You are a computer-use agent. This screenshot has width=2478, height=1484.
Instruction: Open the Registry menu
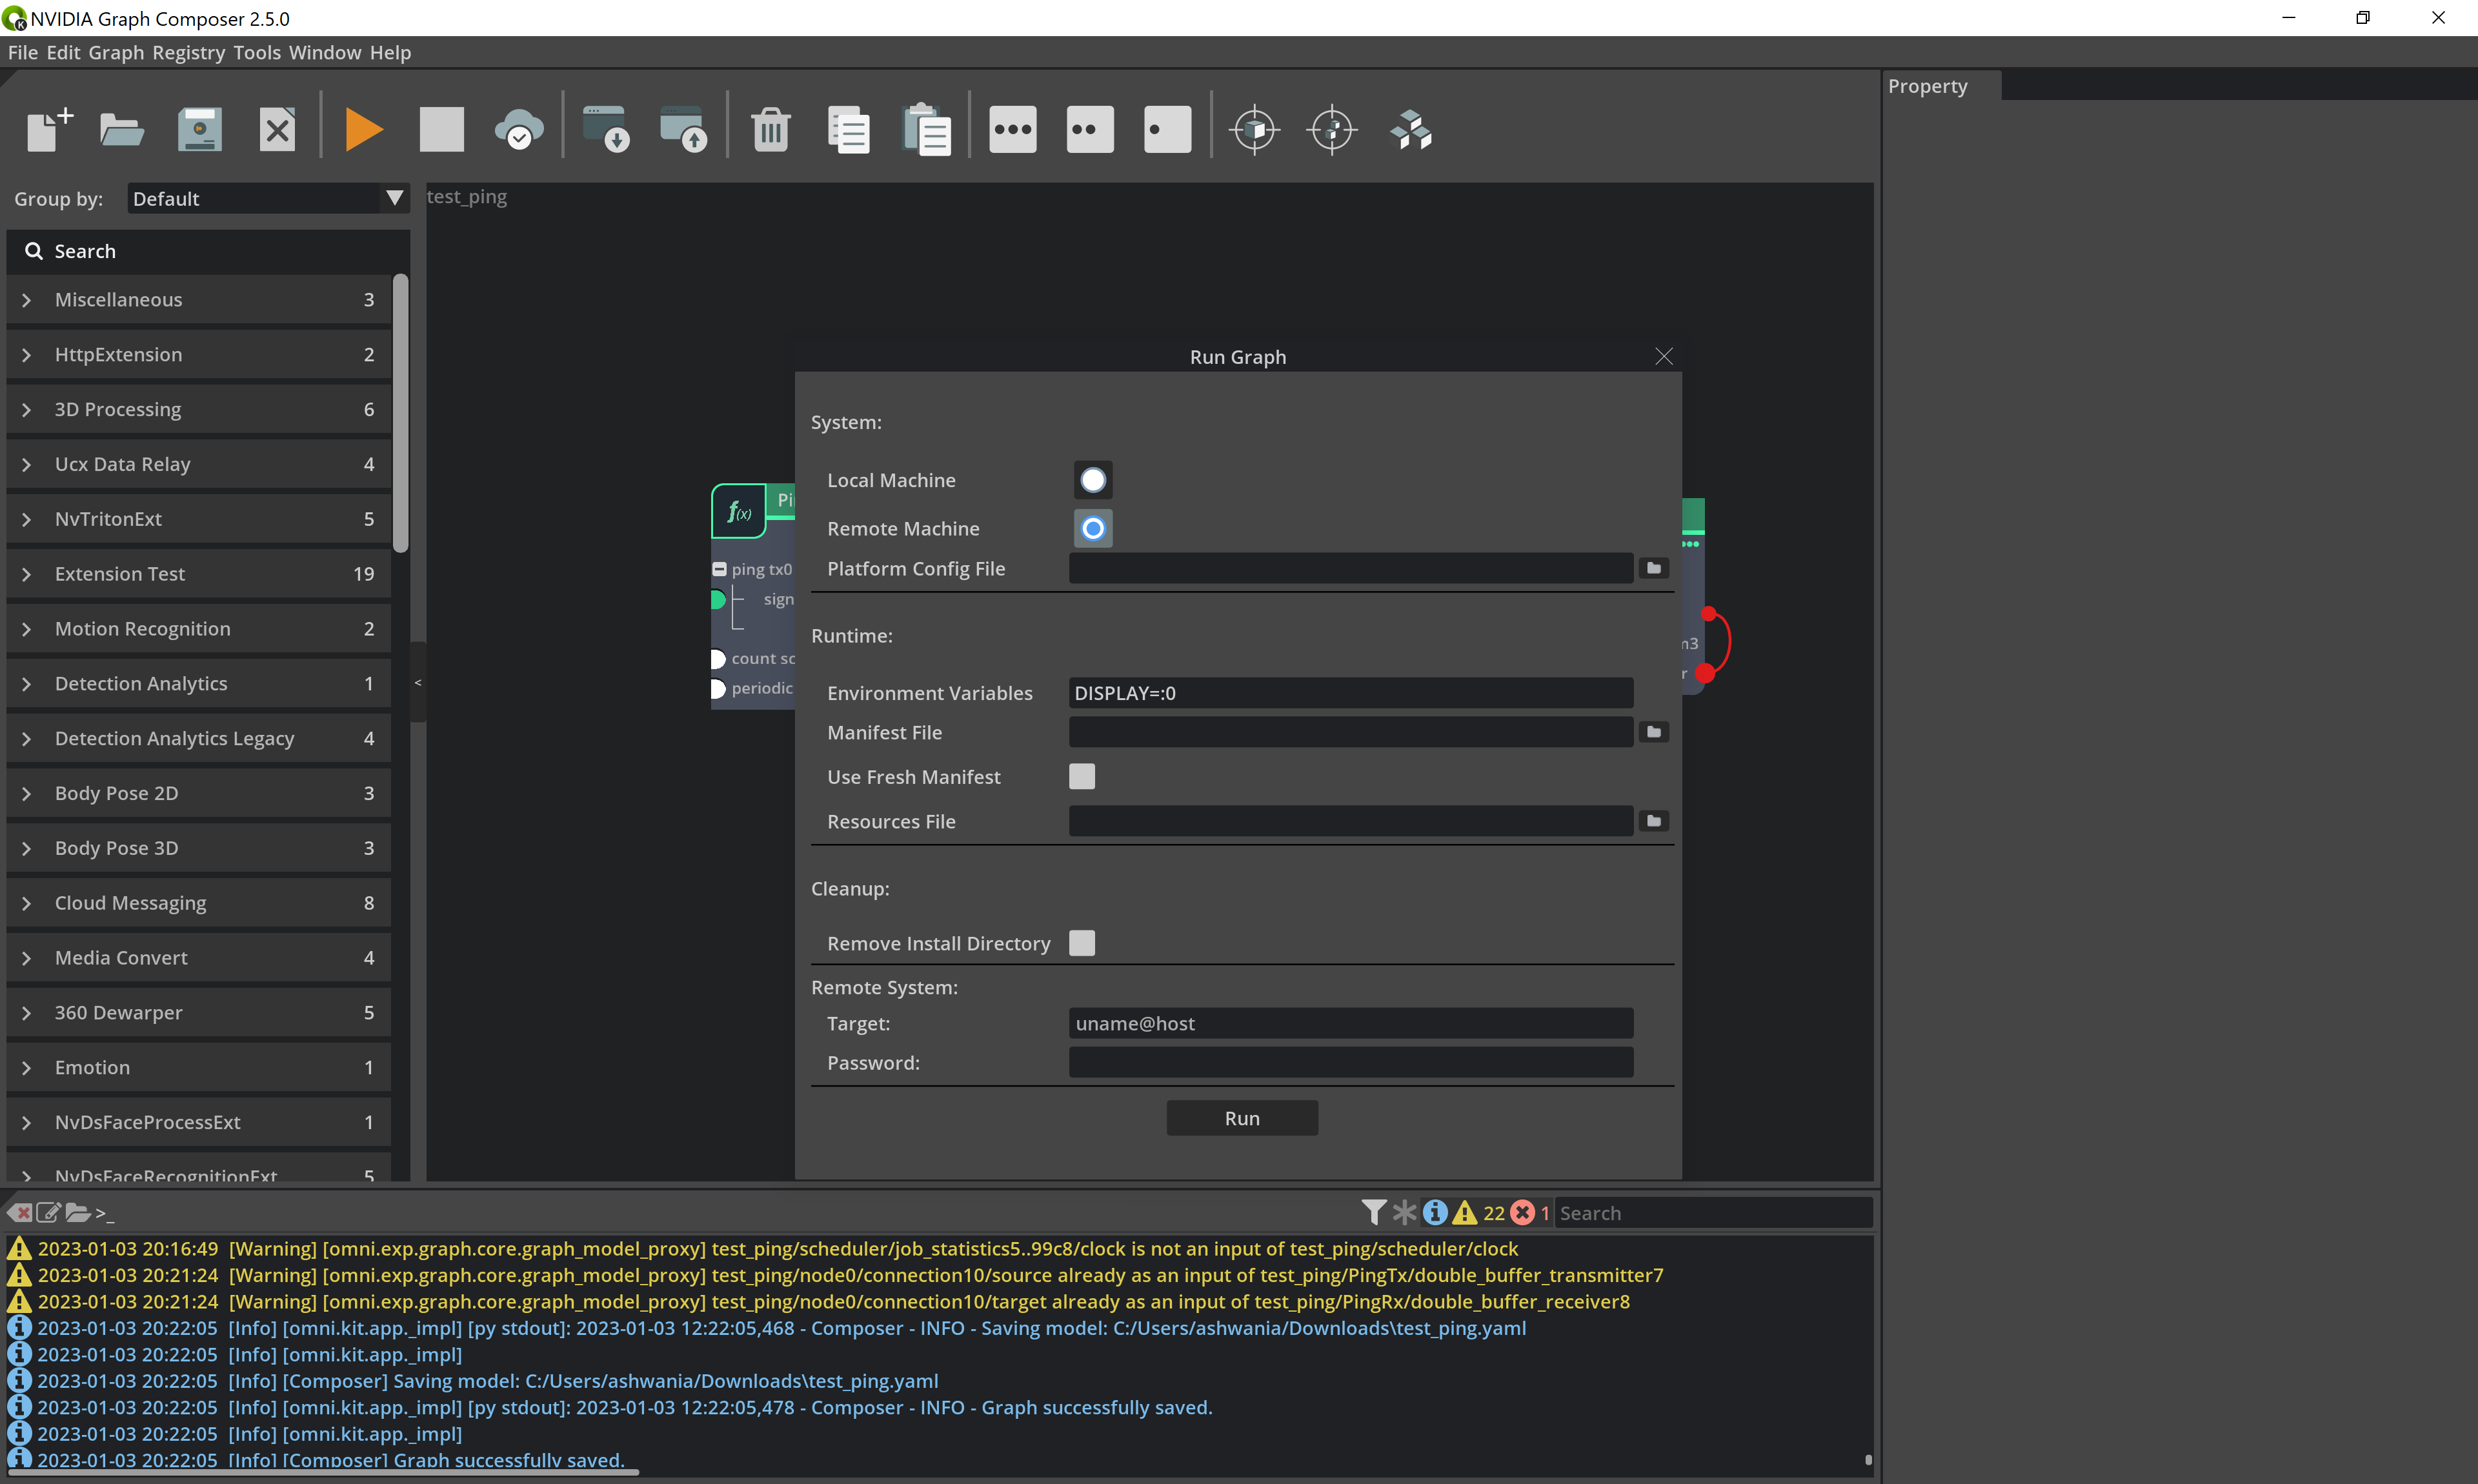tap(188, 53)
